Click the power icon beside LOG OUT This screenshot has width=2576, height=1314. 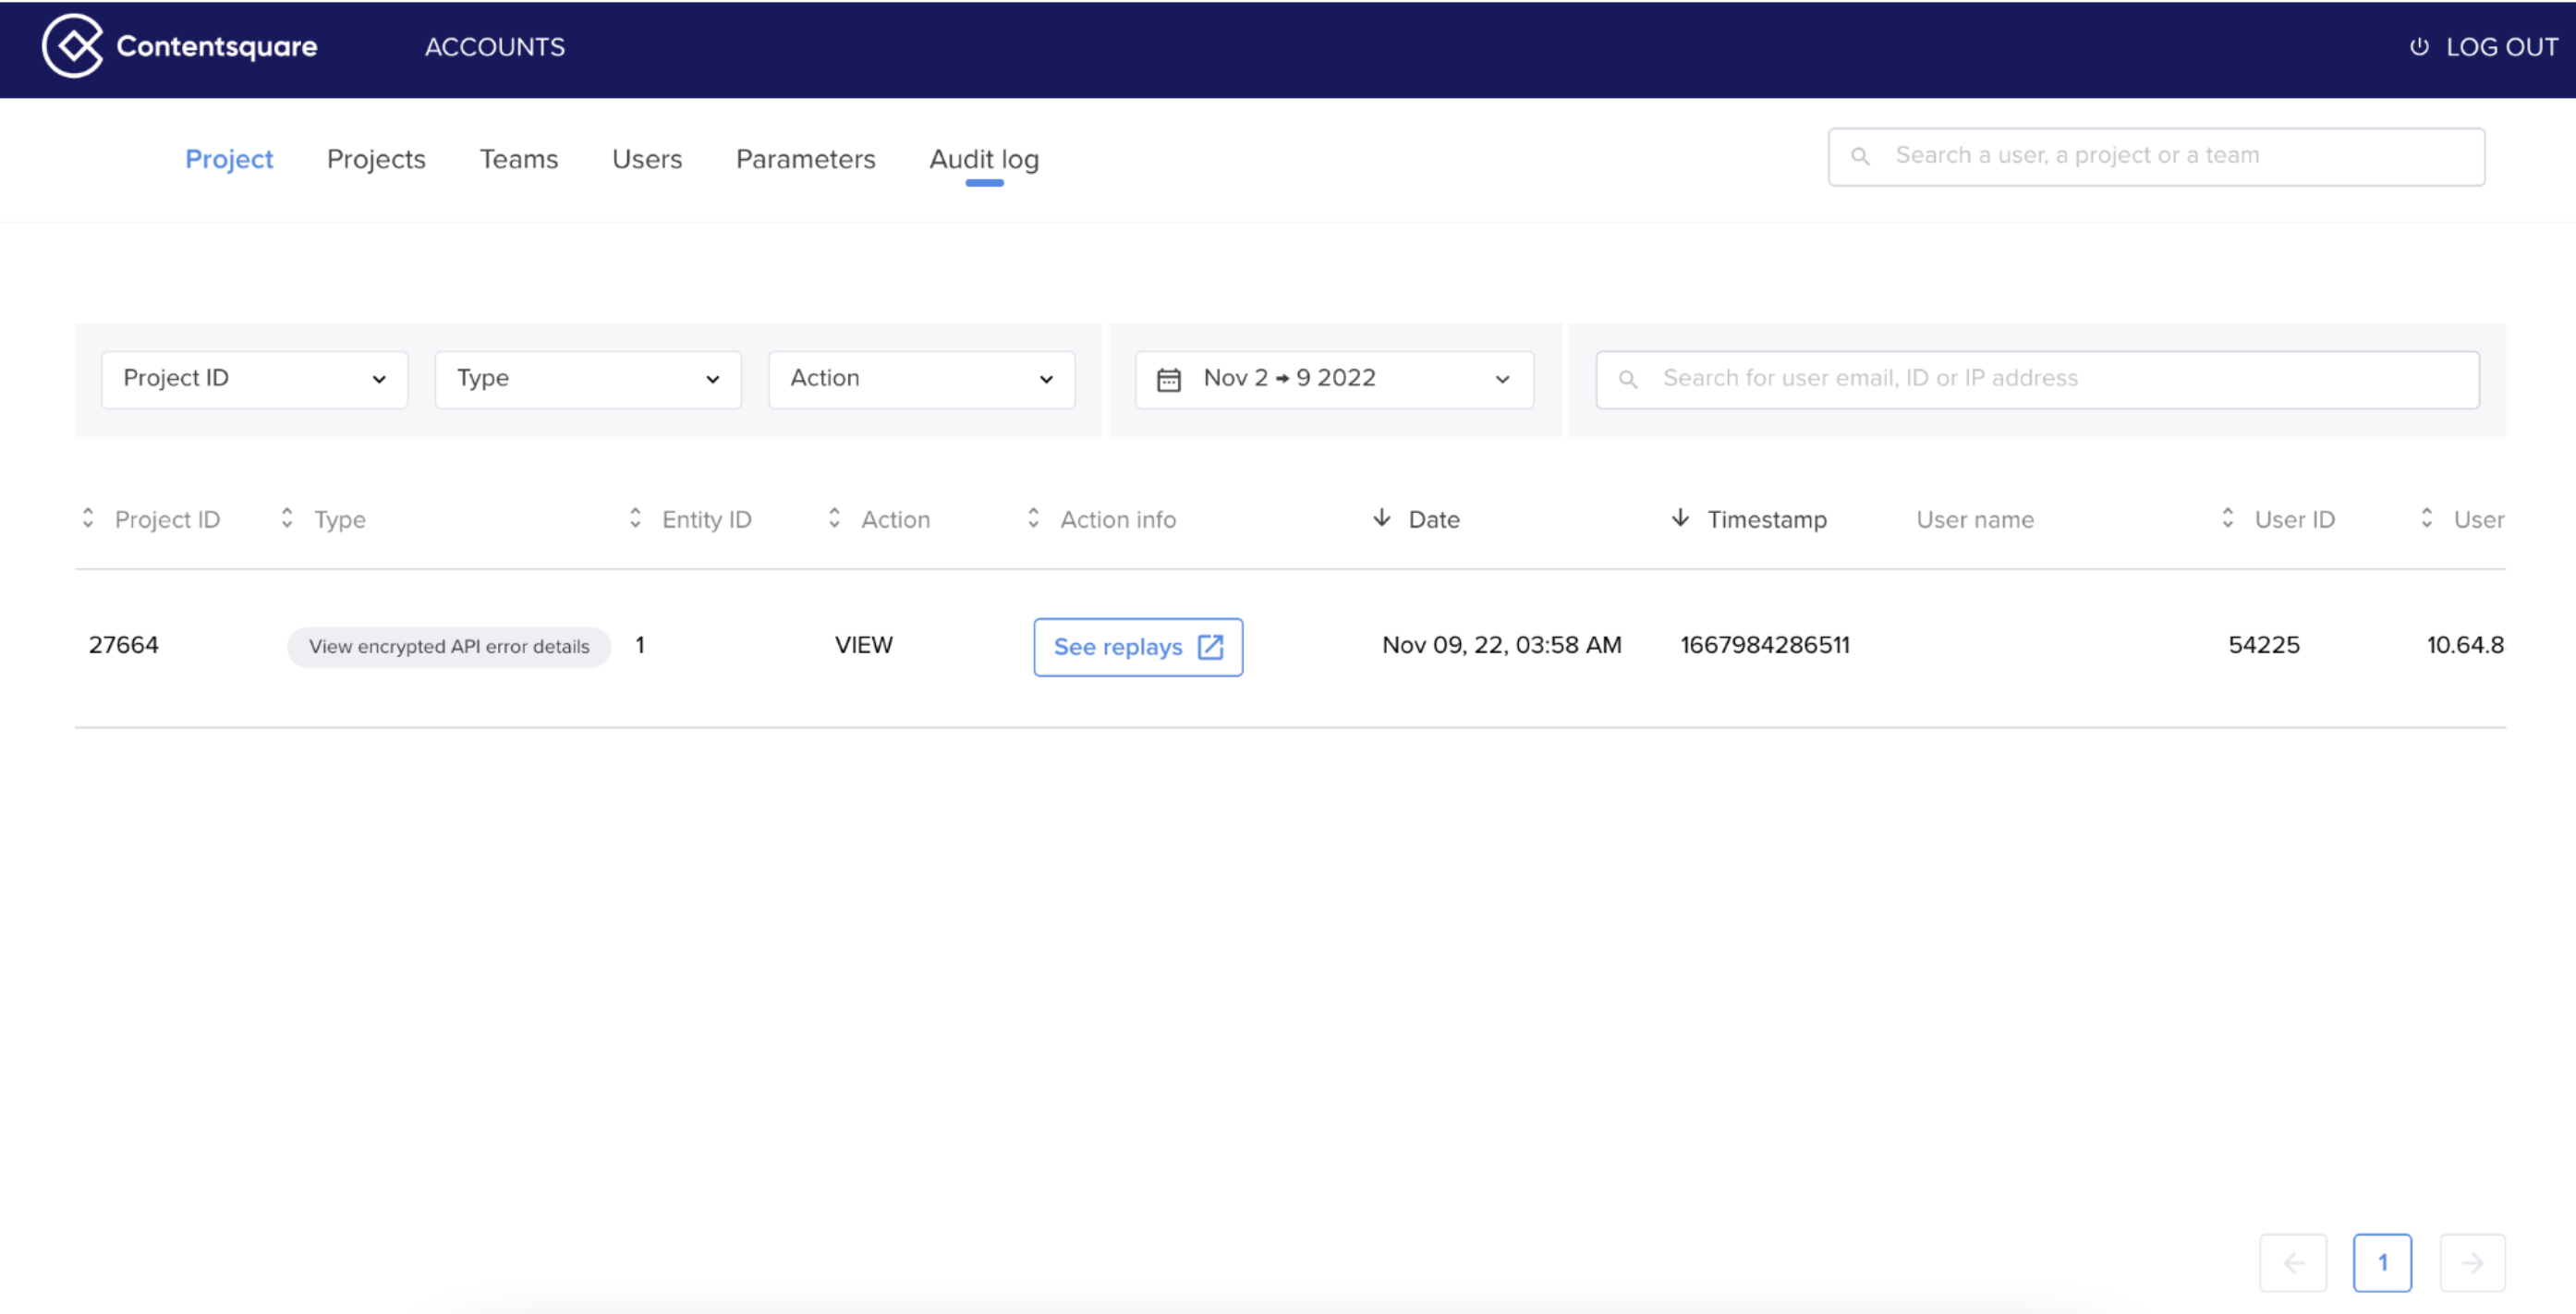click(x=2419, y=46)
